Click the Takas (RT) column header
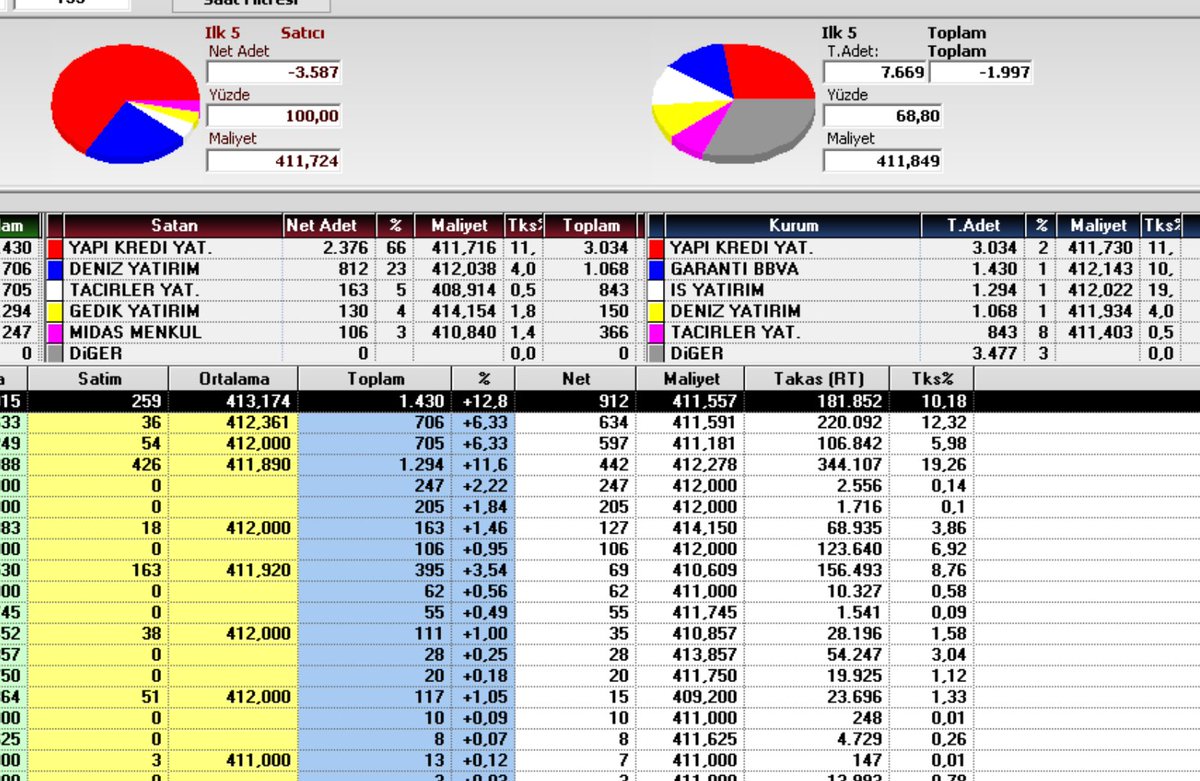Viewport: 1200px width, 781px height. pyautogui.click(x=815, y=378)
